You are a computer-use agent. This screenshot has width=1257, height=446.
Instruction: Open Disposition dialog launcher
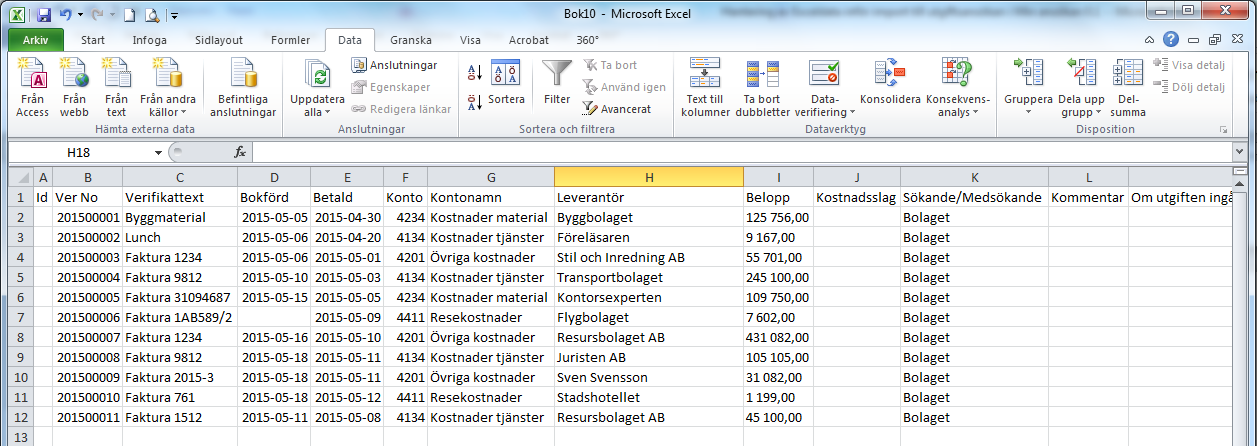click(x=1223, y=130)
